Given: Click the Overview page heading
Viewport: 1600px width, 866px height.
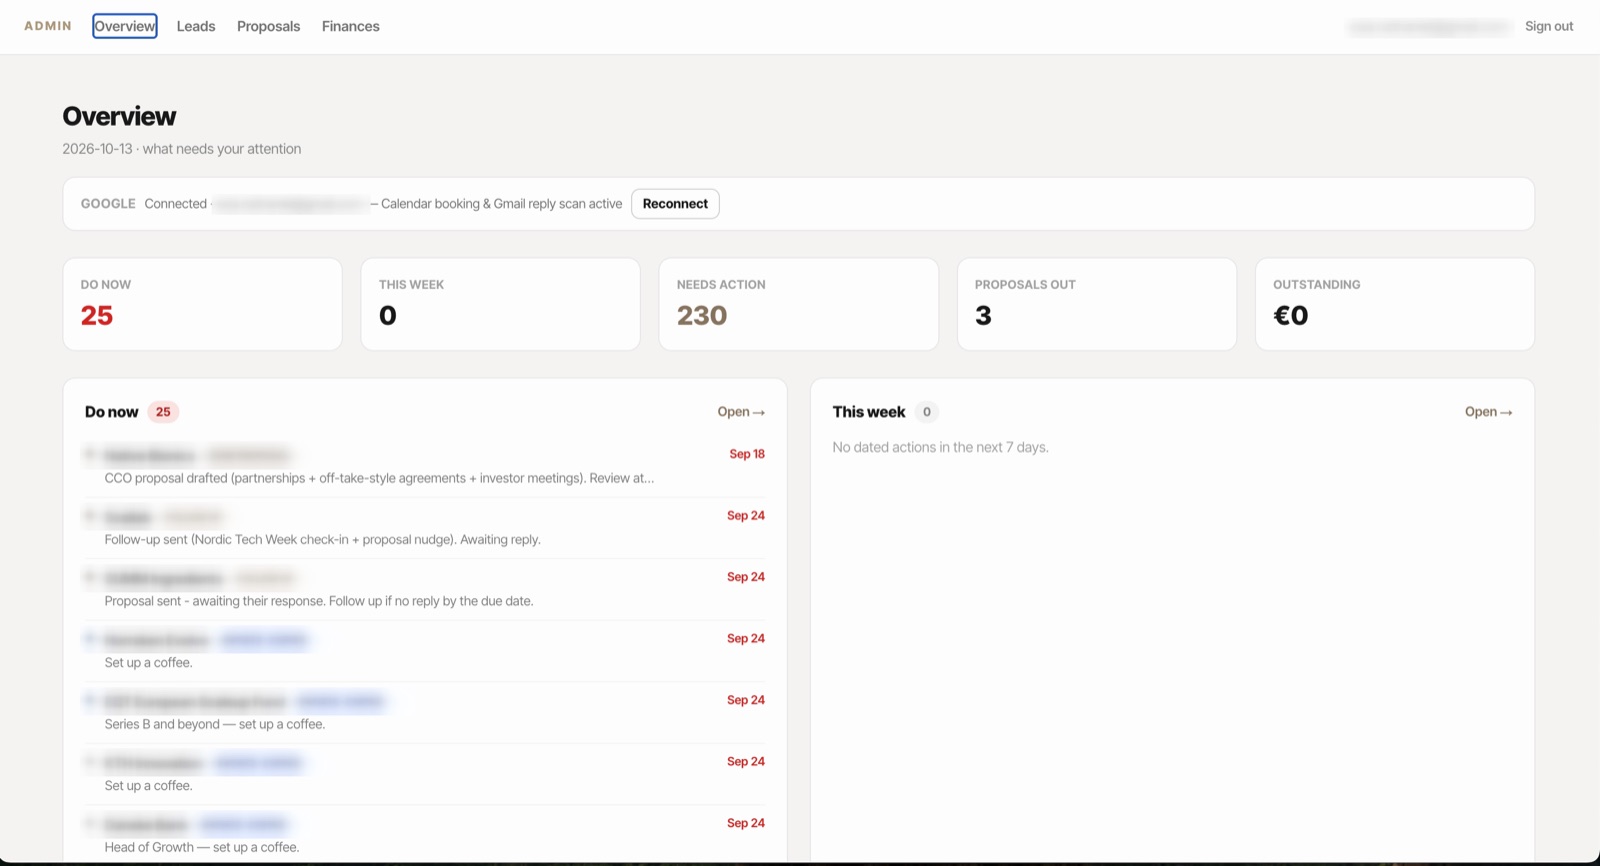Looking at the screenshot, I should [119, 116].
